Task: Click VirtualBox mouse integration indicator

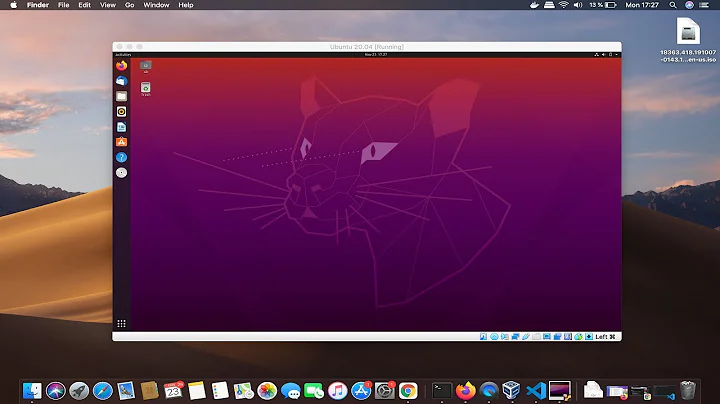Action: (x=579, y=337)
